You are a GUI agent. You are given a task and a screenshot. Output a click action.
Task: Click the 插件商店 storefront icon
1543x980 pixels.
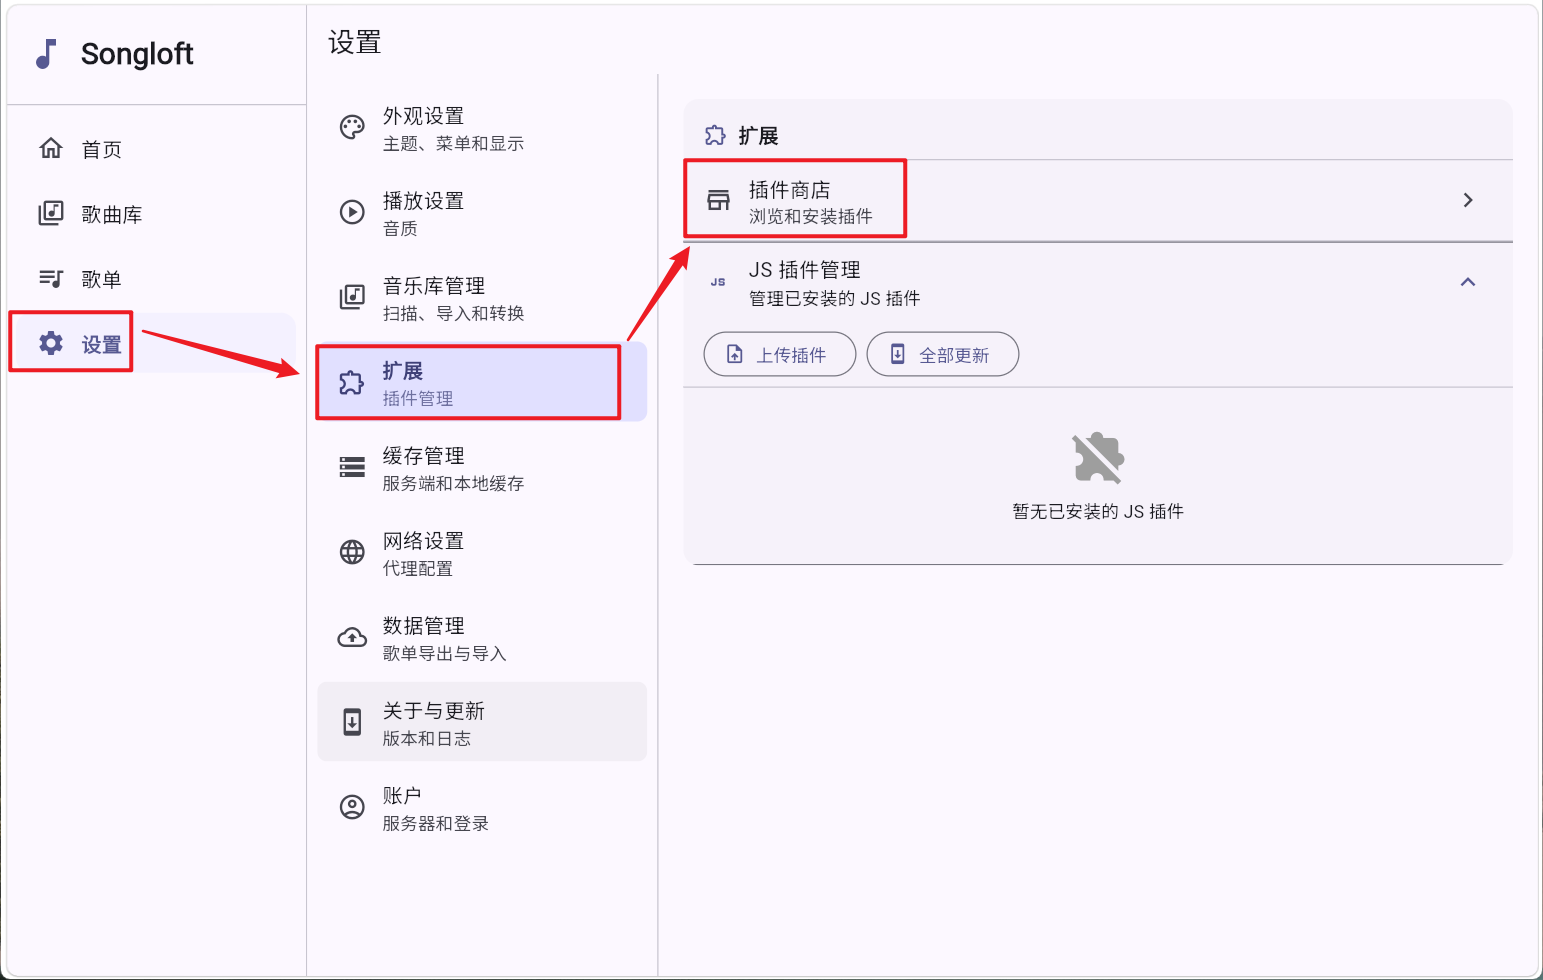718,200
